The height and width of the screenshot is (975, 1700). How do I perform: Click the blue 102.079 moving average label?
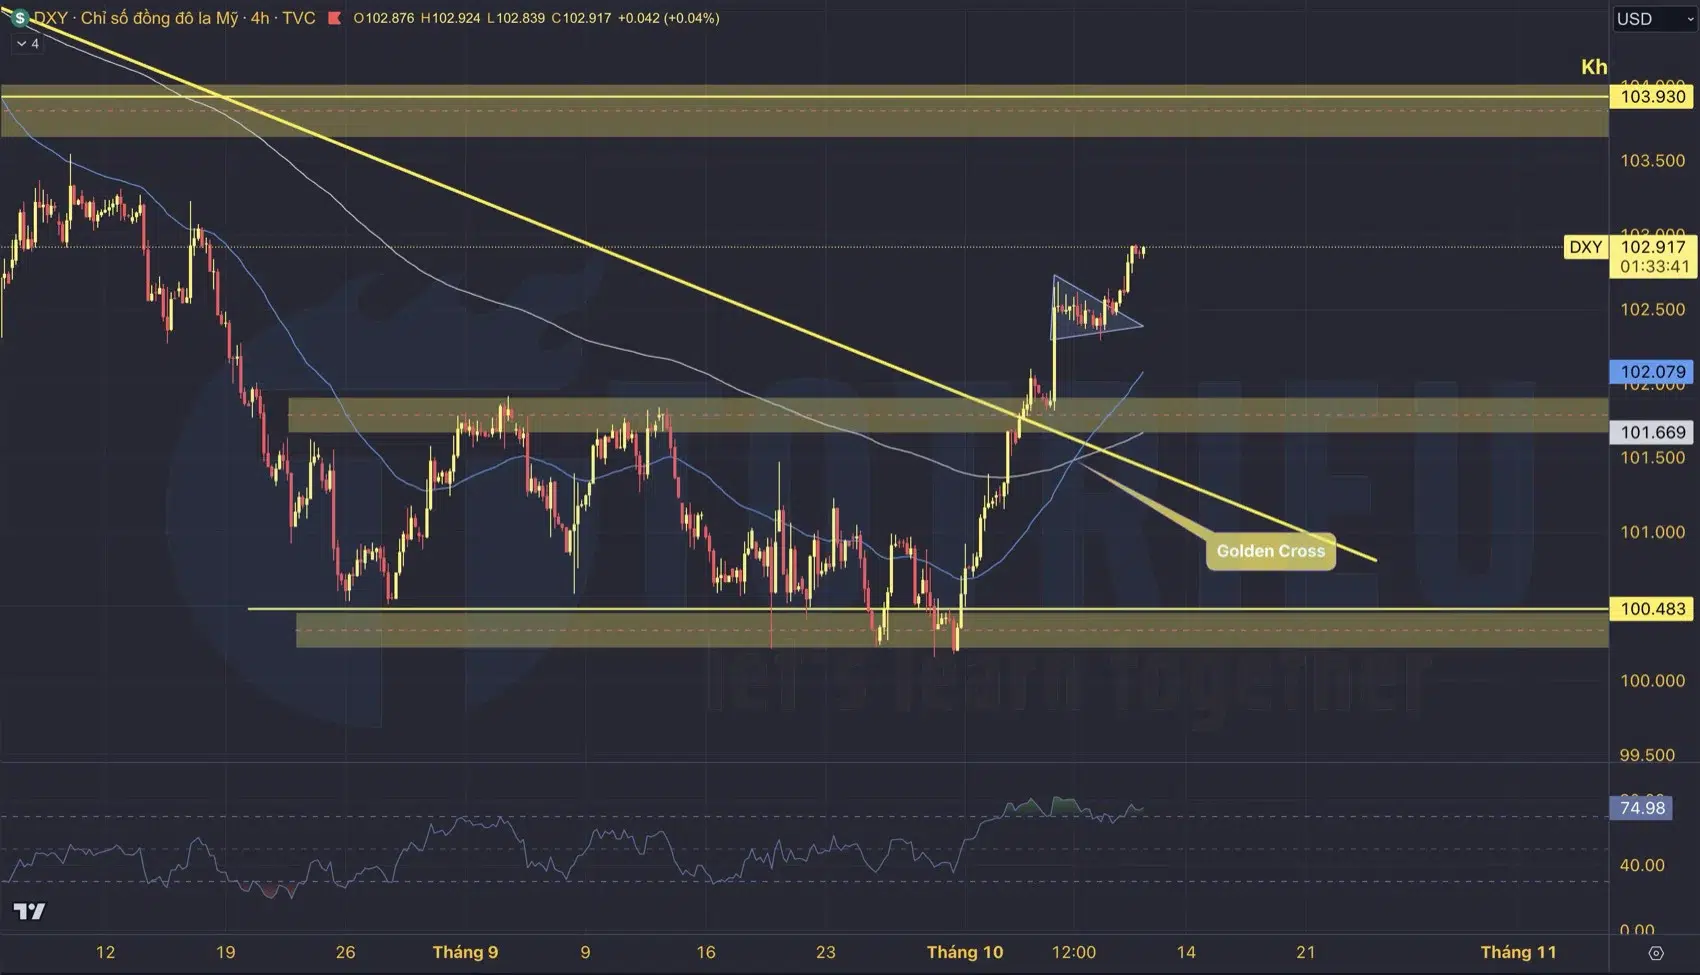coord(1653,372)
